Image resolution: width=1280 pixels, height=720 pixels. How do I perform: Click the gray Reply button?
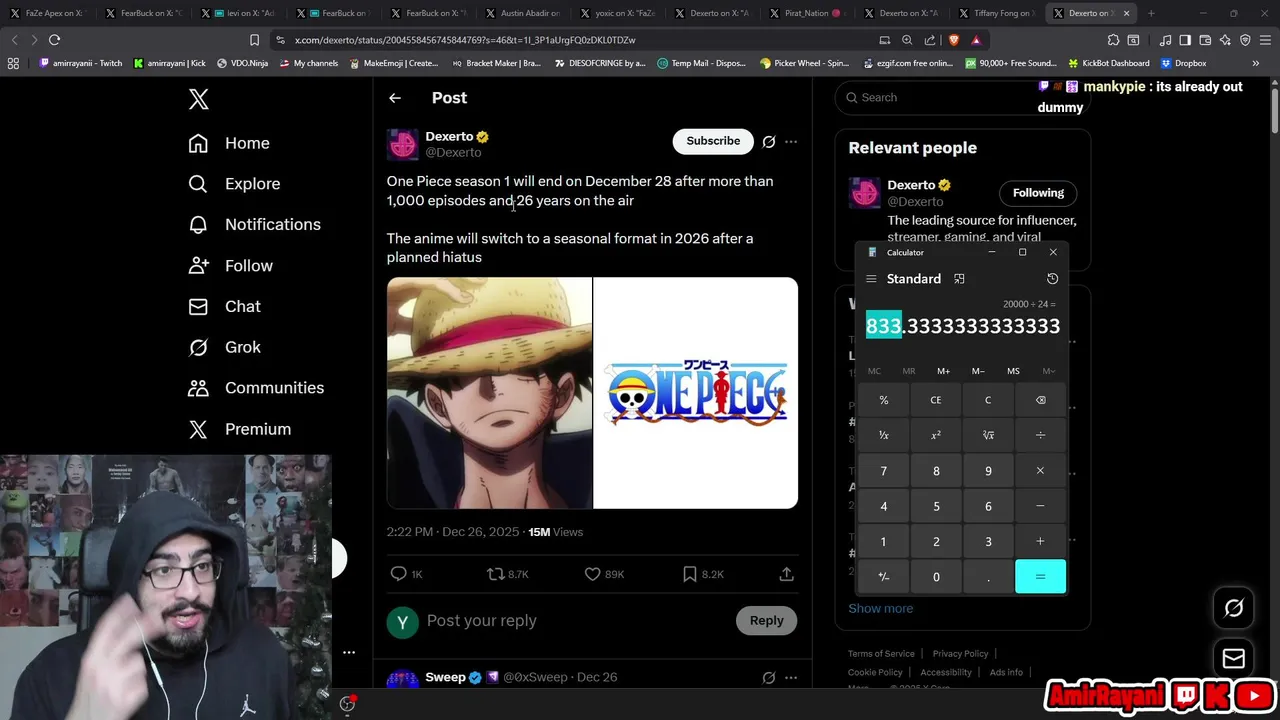767,621
